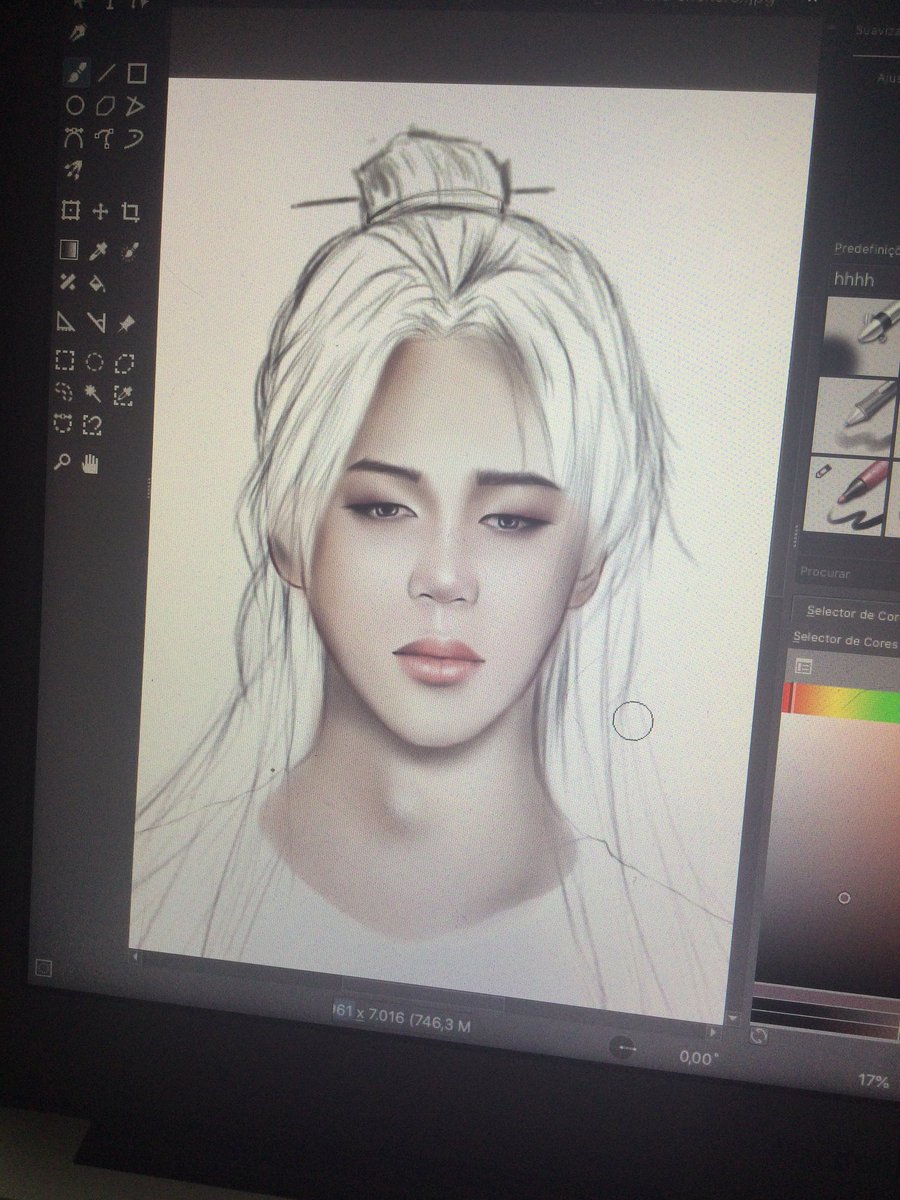Click the 17% zoom level
This screenshot has height=1200, width=900.
(873, 1081)
